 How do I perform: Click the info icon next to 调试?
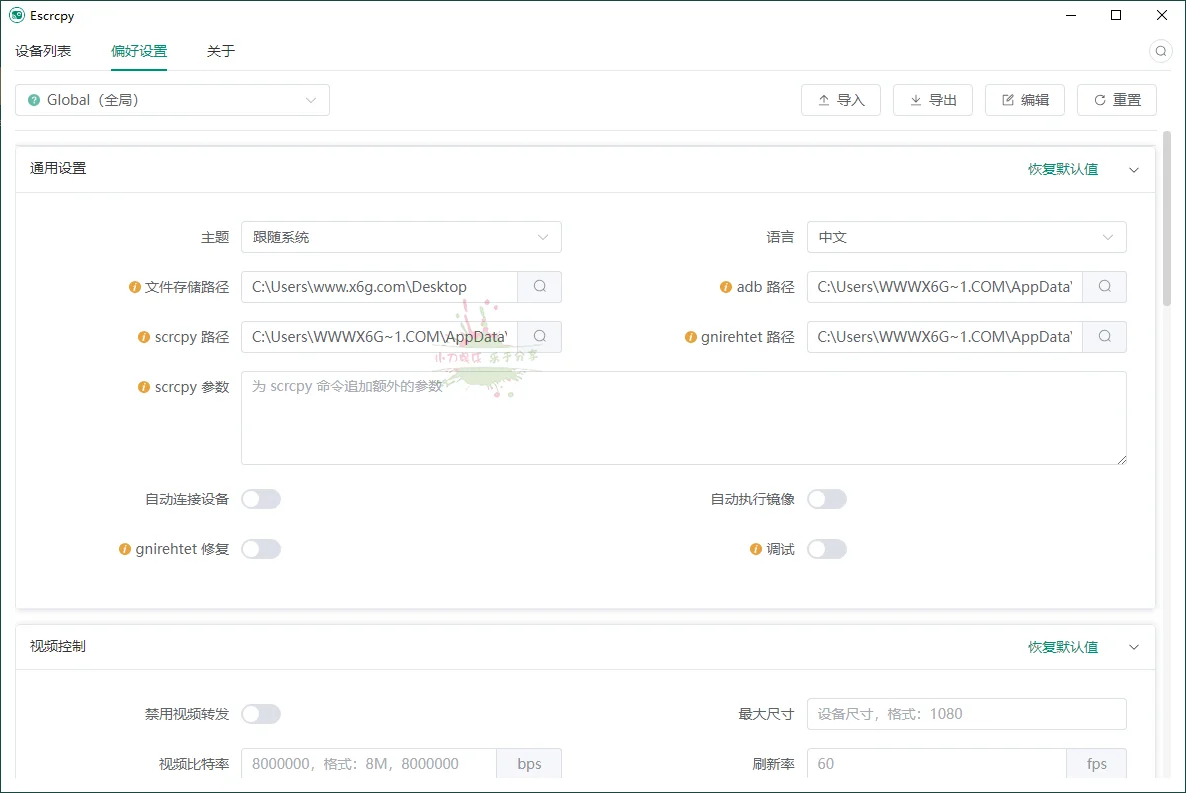pyautogui.click(x=756, y=548)
